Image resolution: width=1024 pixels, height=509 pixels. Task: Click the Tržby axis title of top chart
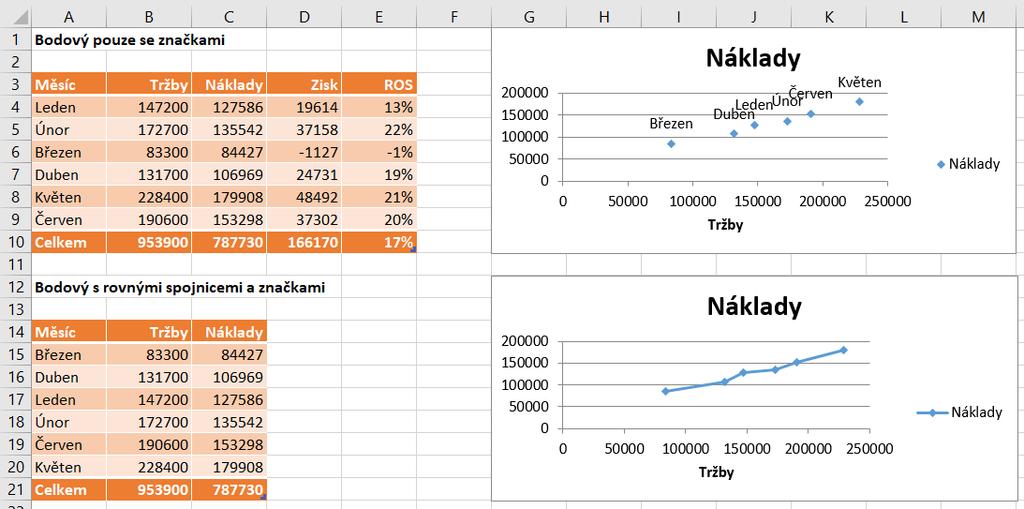tap(726, 225)
